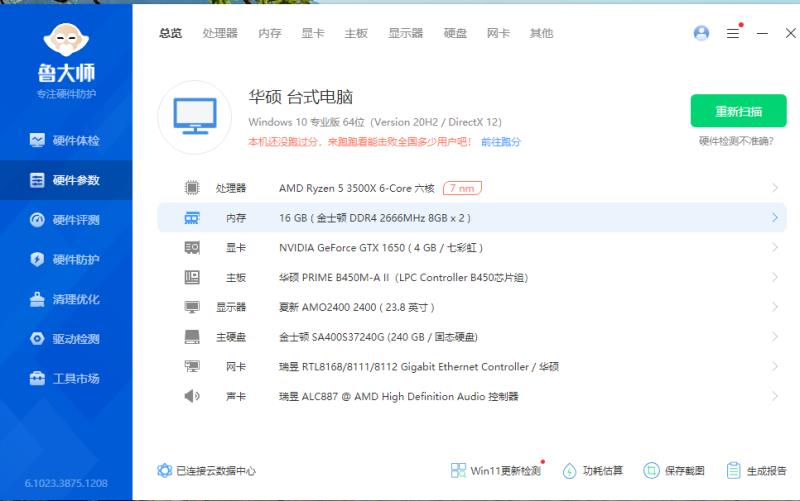Click 生成报告 generate report
The width and height of the screenshot is (800, 501).
click(756, 470)
